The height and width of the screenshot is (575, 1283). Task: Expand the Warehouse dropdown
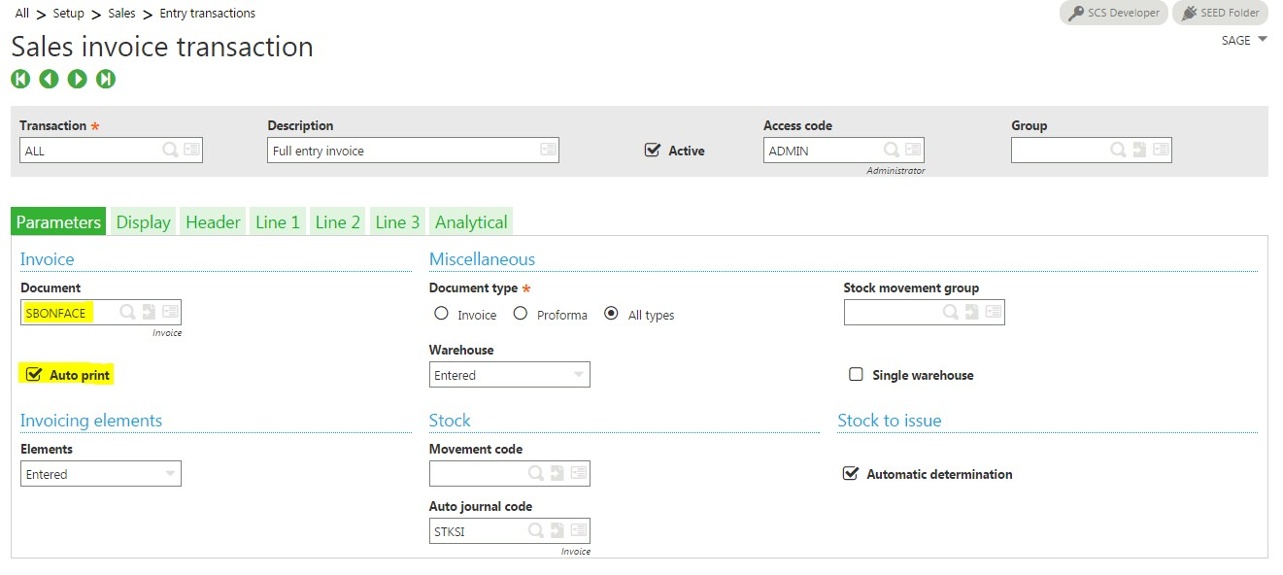point(578,375)
